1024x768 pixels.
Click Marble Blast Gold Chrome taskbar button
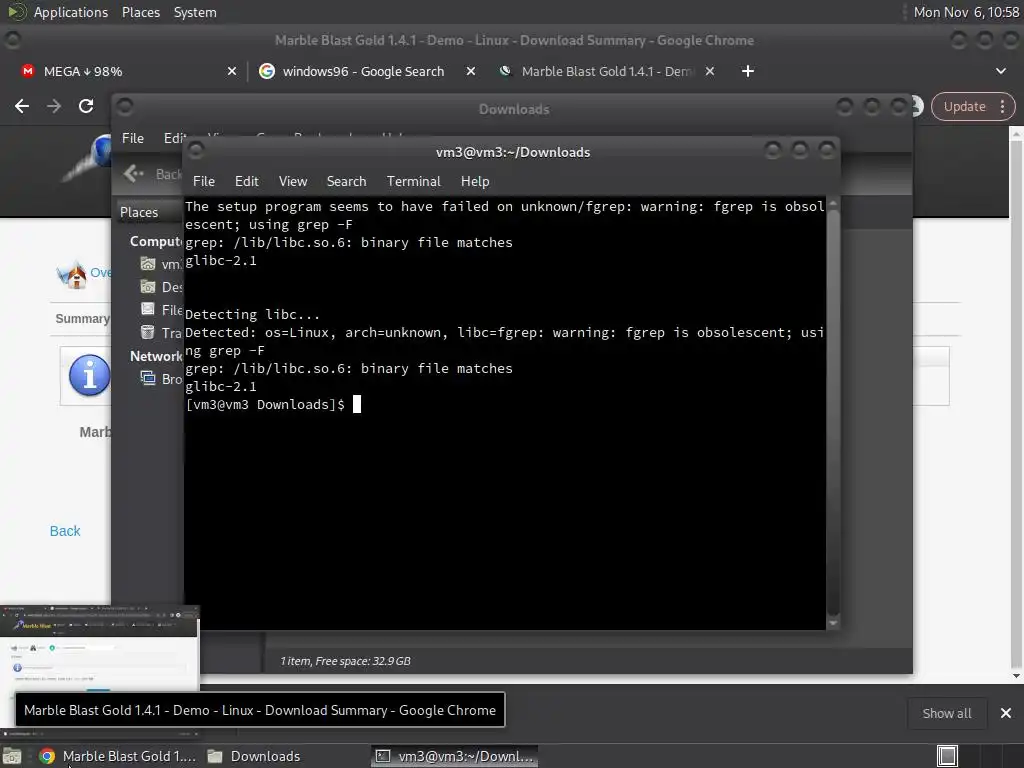click(118, 756)
